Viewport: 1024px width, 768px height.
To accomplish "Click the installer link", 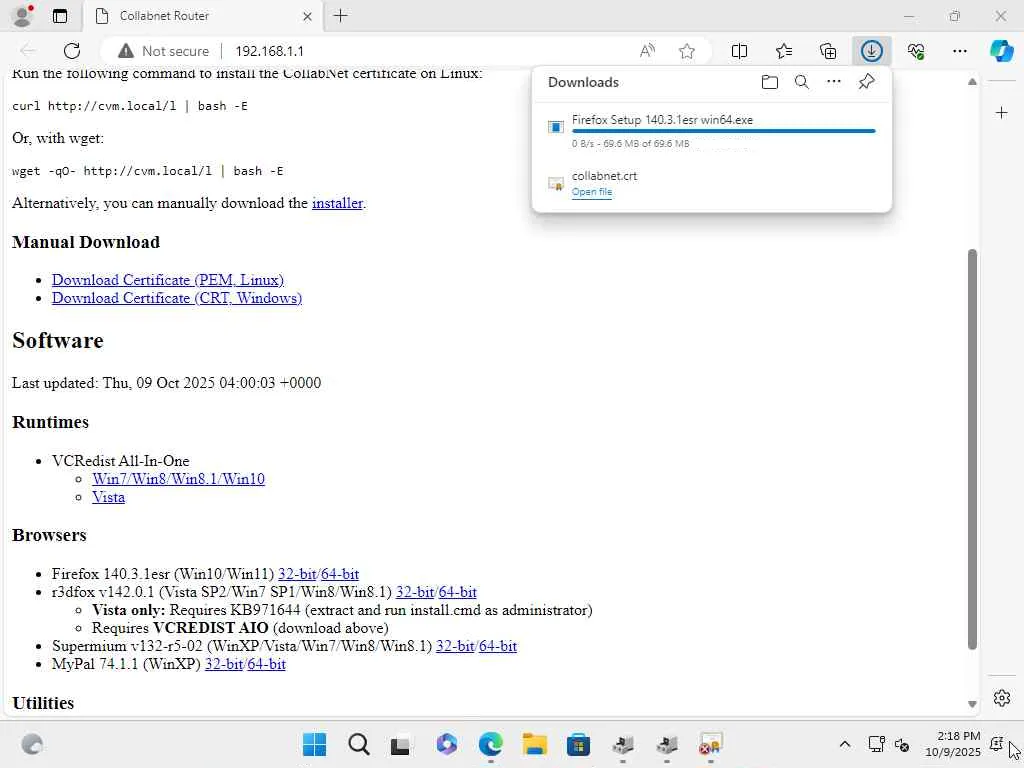I will (337, 203).
